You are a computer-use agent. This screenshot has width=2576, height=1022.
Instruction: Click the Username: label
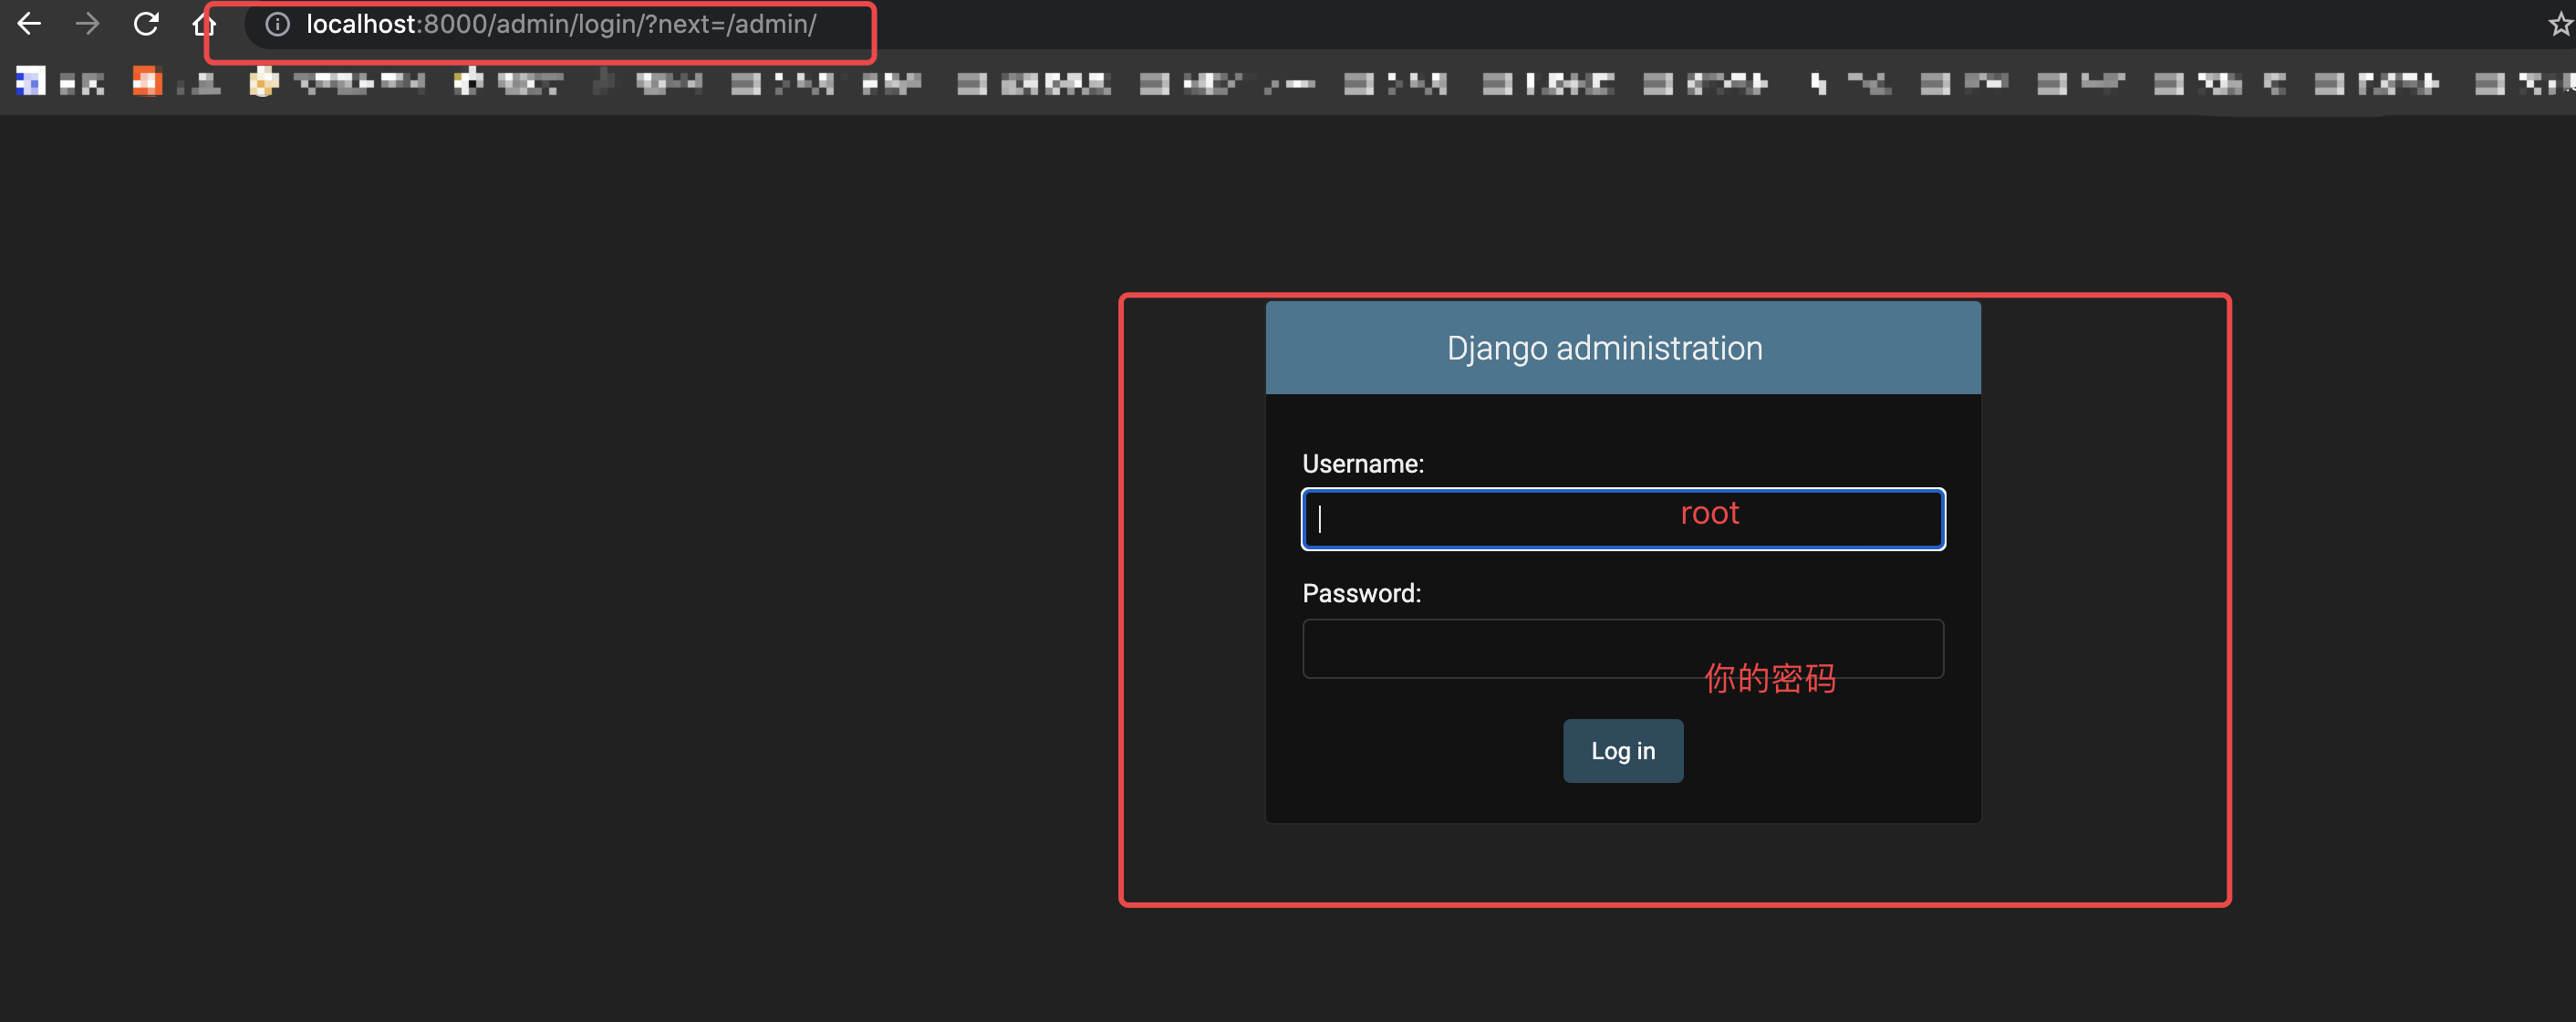tap(1362, 464)
